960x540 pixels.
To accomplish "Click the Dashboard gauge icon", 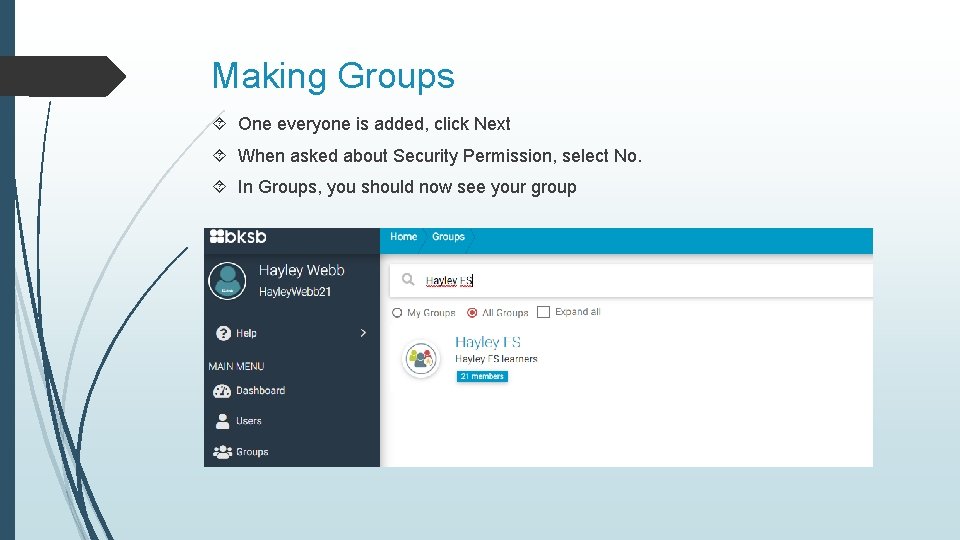I will pos(222,391).
